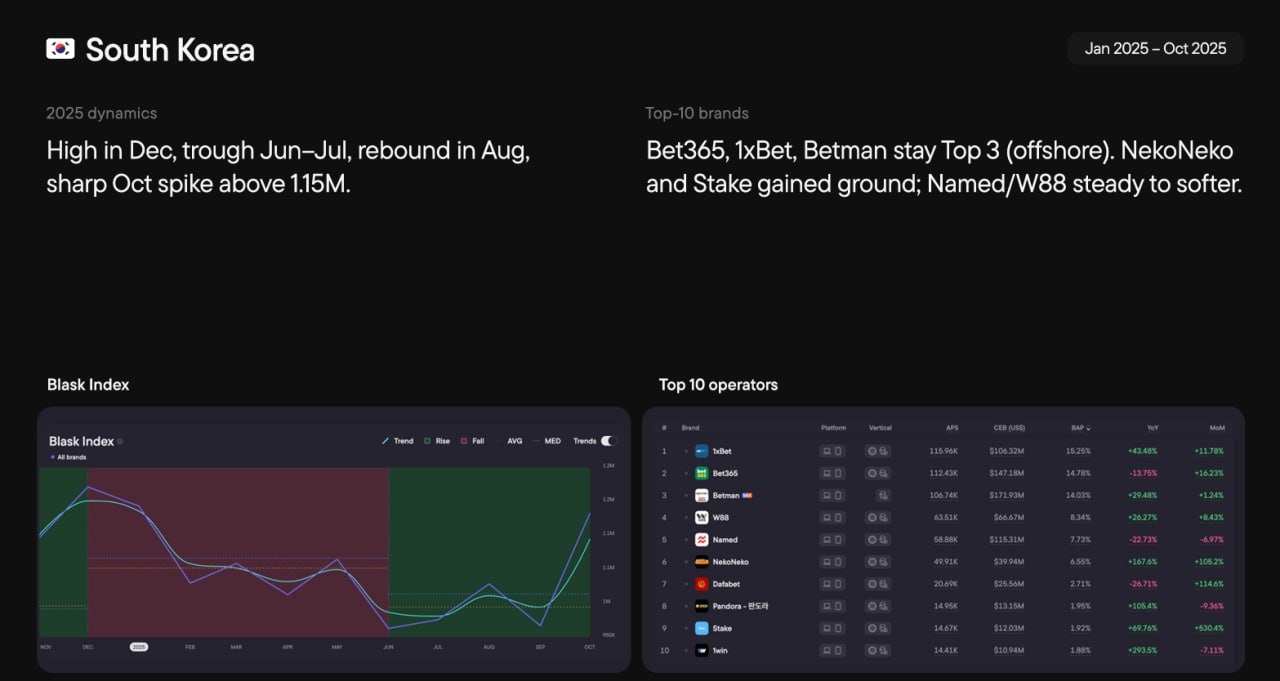Screen dimensions: 1280x681
Task: Click platform icons in the W88 row
Action: coord(832,518)
